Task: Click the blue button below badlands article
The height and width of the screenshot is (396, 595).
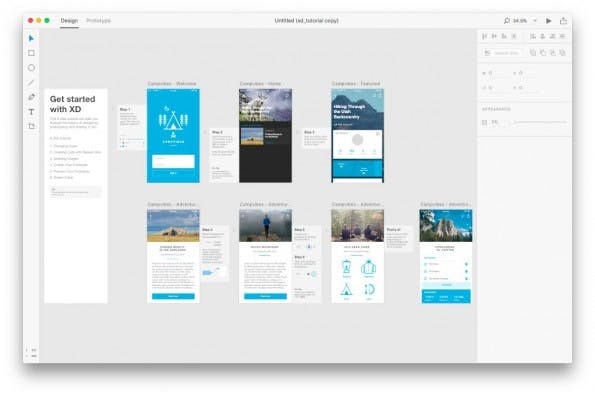Action: (x=173, y=296)
